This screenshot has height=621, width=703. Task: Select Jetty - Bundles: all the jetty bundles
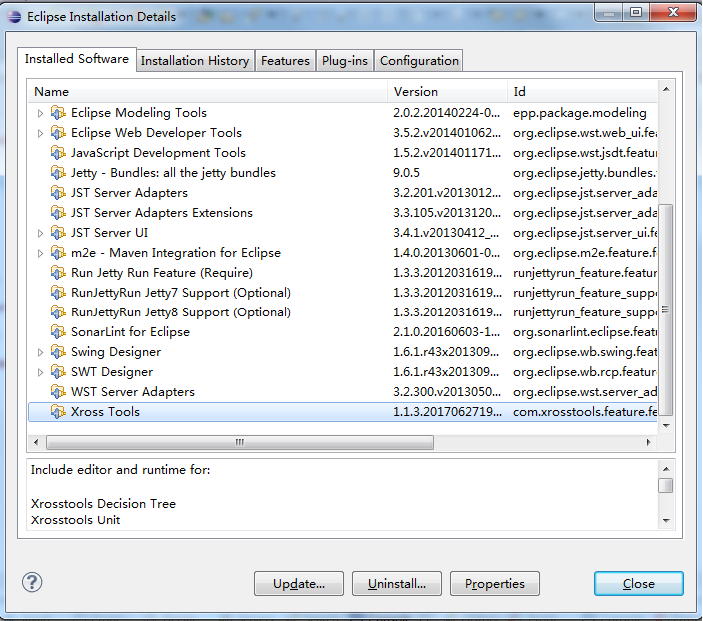click(x=343, y=173)
